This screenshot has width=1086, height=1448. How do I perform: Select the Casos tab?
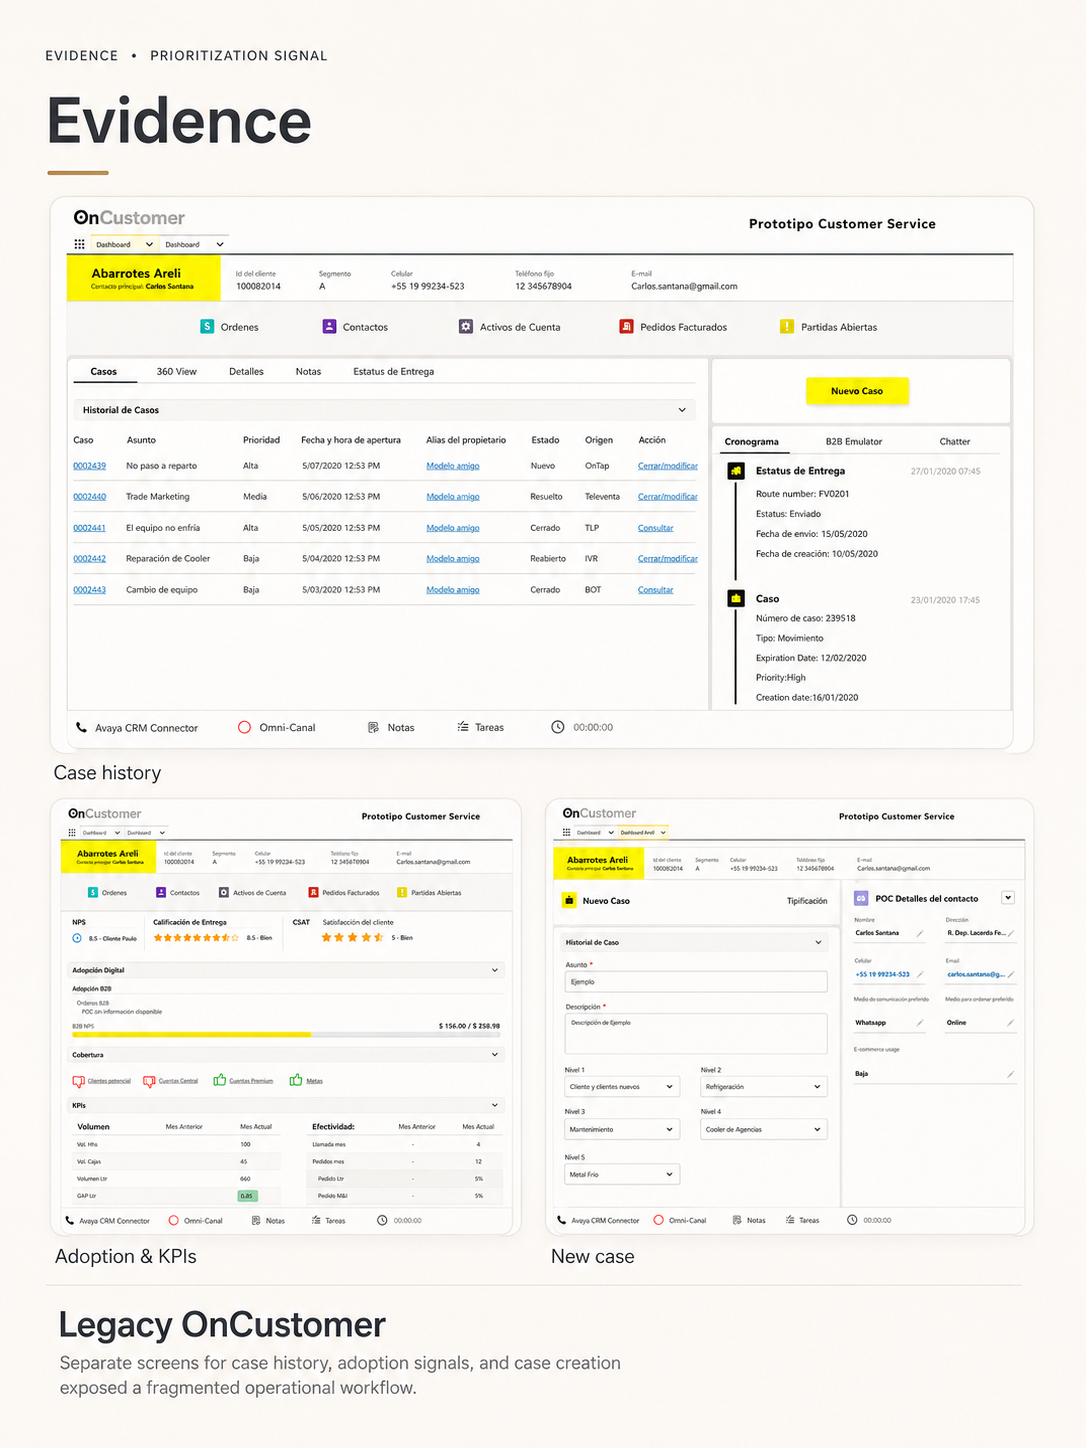click(104, 371)
